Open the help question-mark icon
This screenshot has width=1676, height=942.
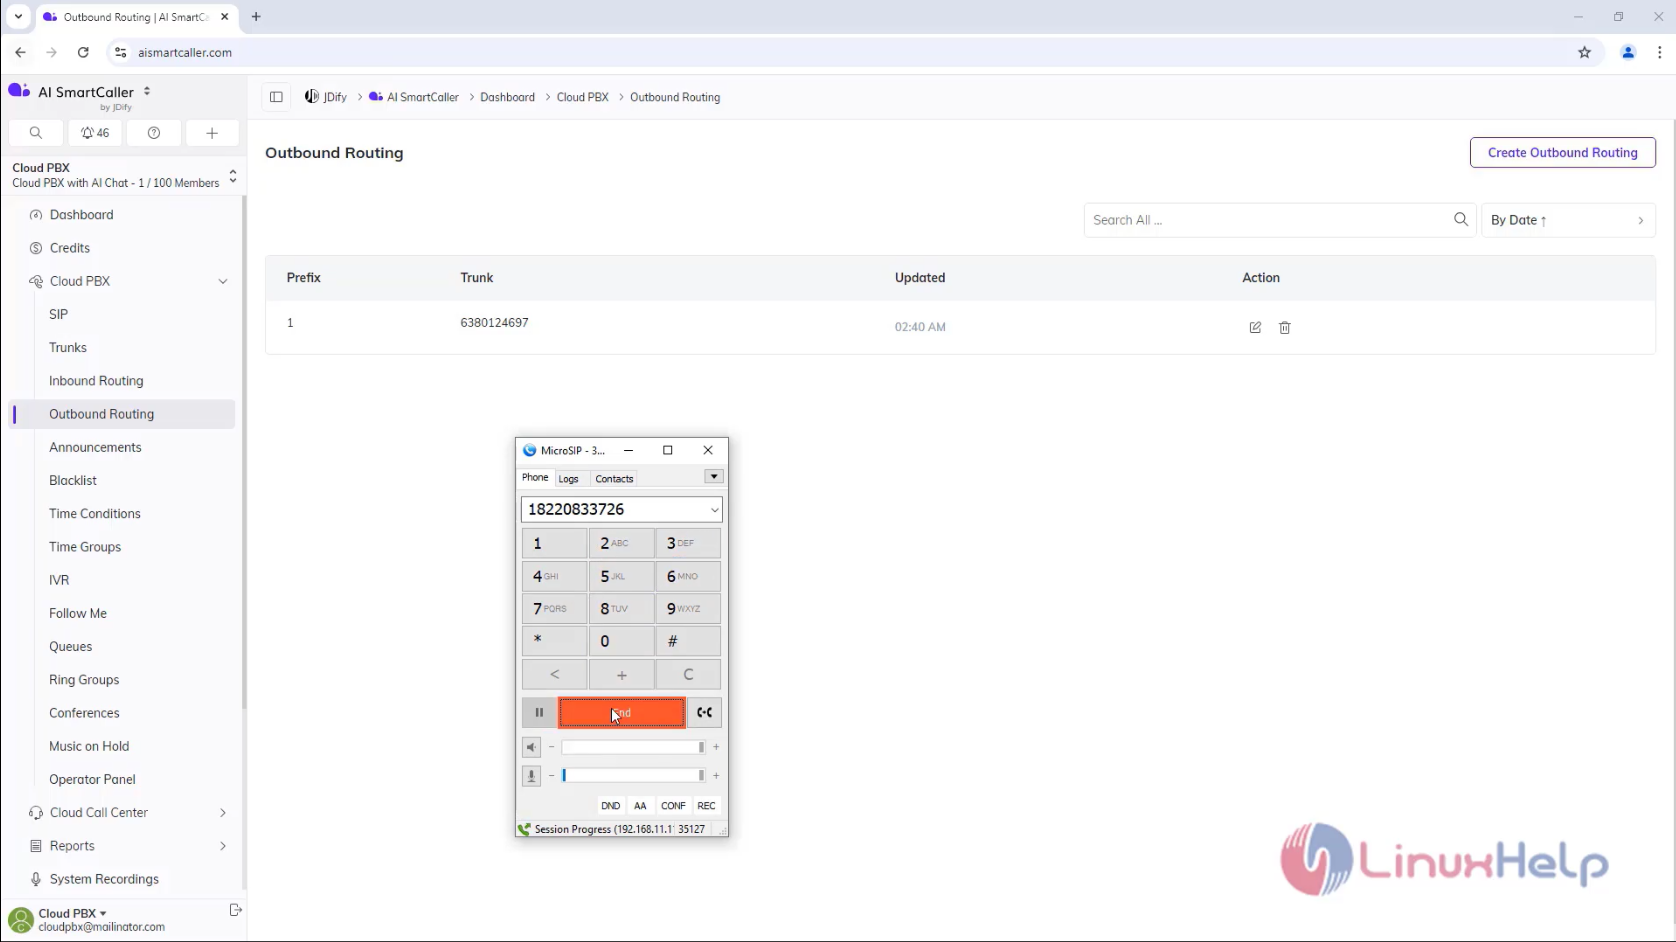(154, 133)
